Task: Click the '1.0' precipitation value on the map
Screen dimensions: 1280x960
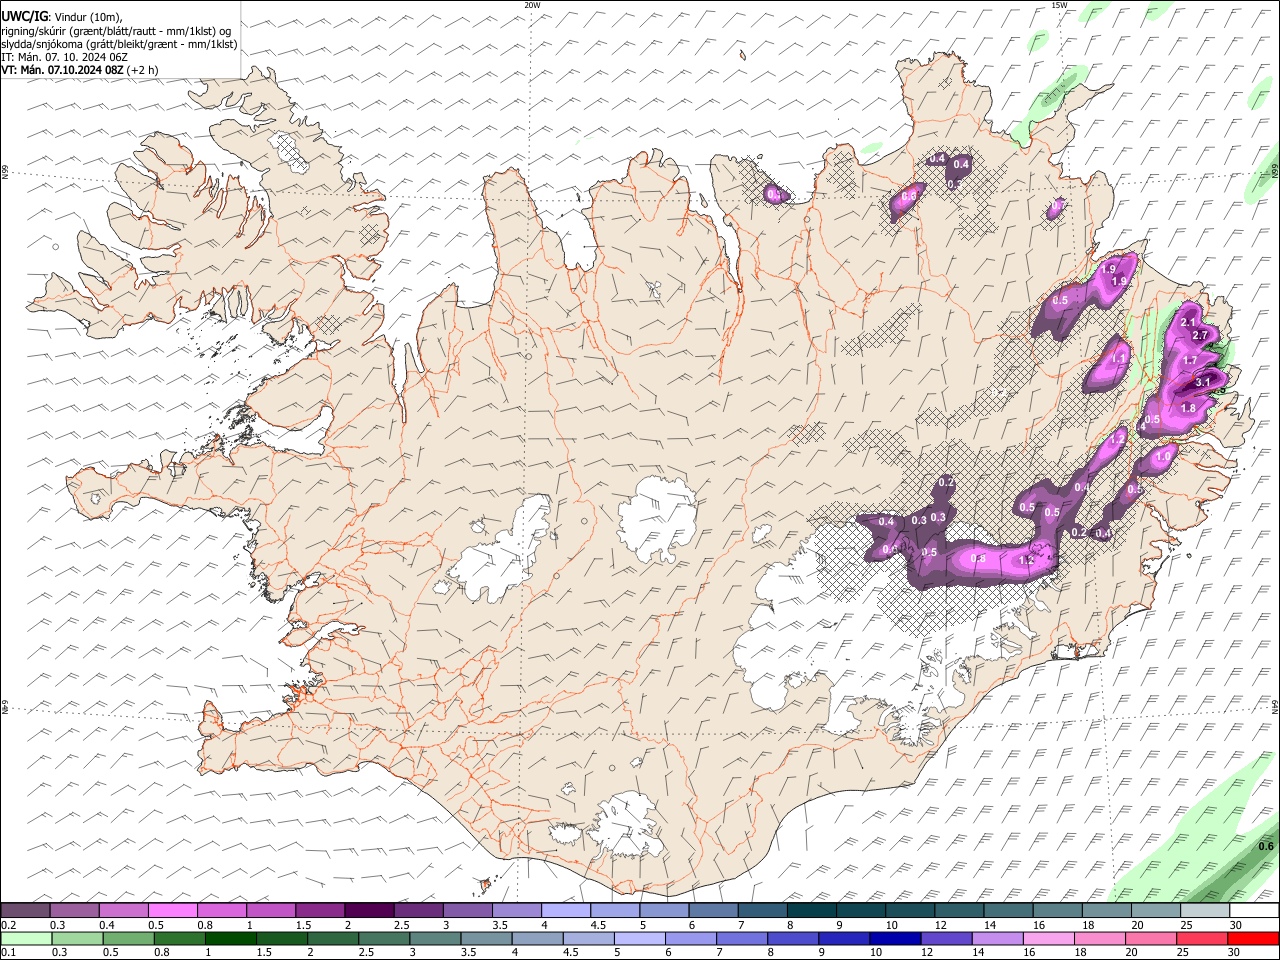Action: tap(1163, 456)
